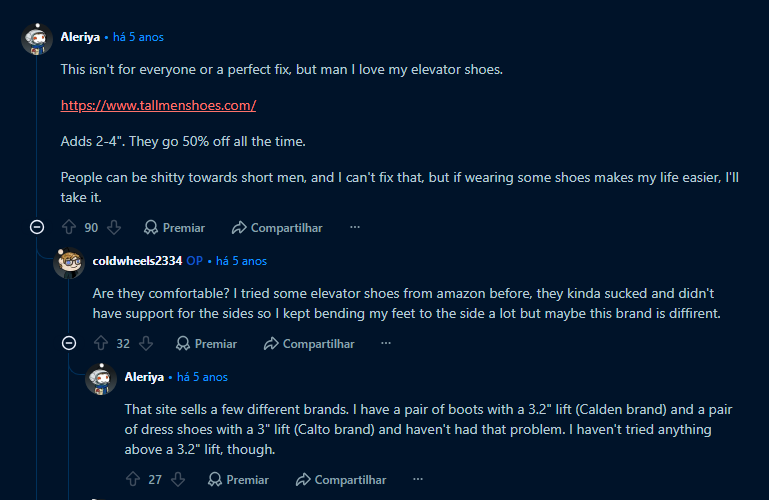The width and height of the screenshot is (769, 500).
Task: Upvote Aleriya's elevator shoes comment
Action: [68, 227]
